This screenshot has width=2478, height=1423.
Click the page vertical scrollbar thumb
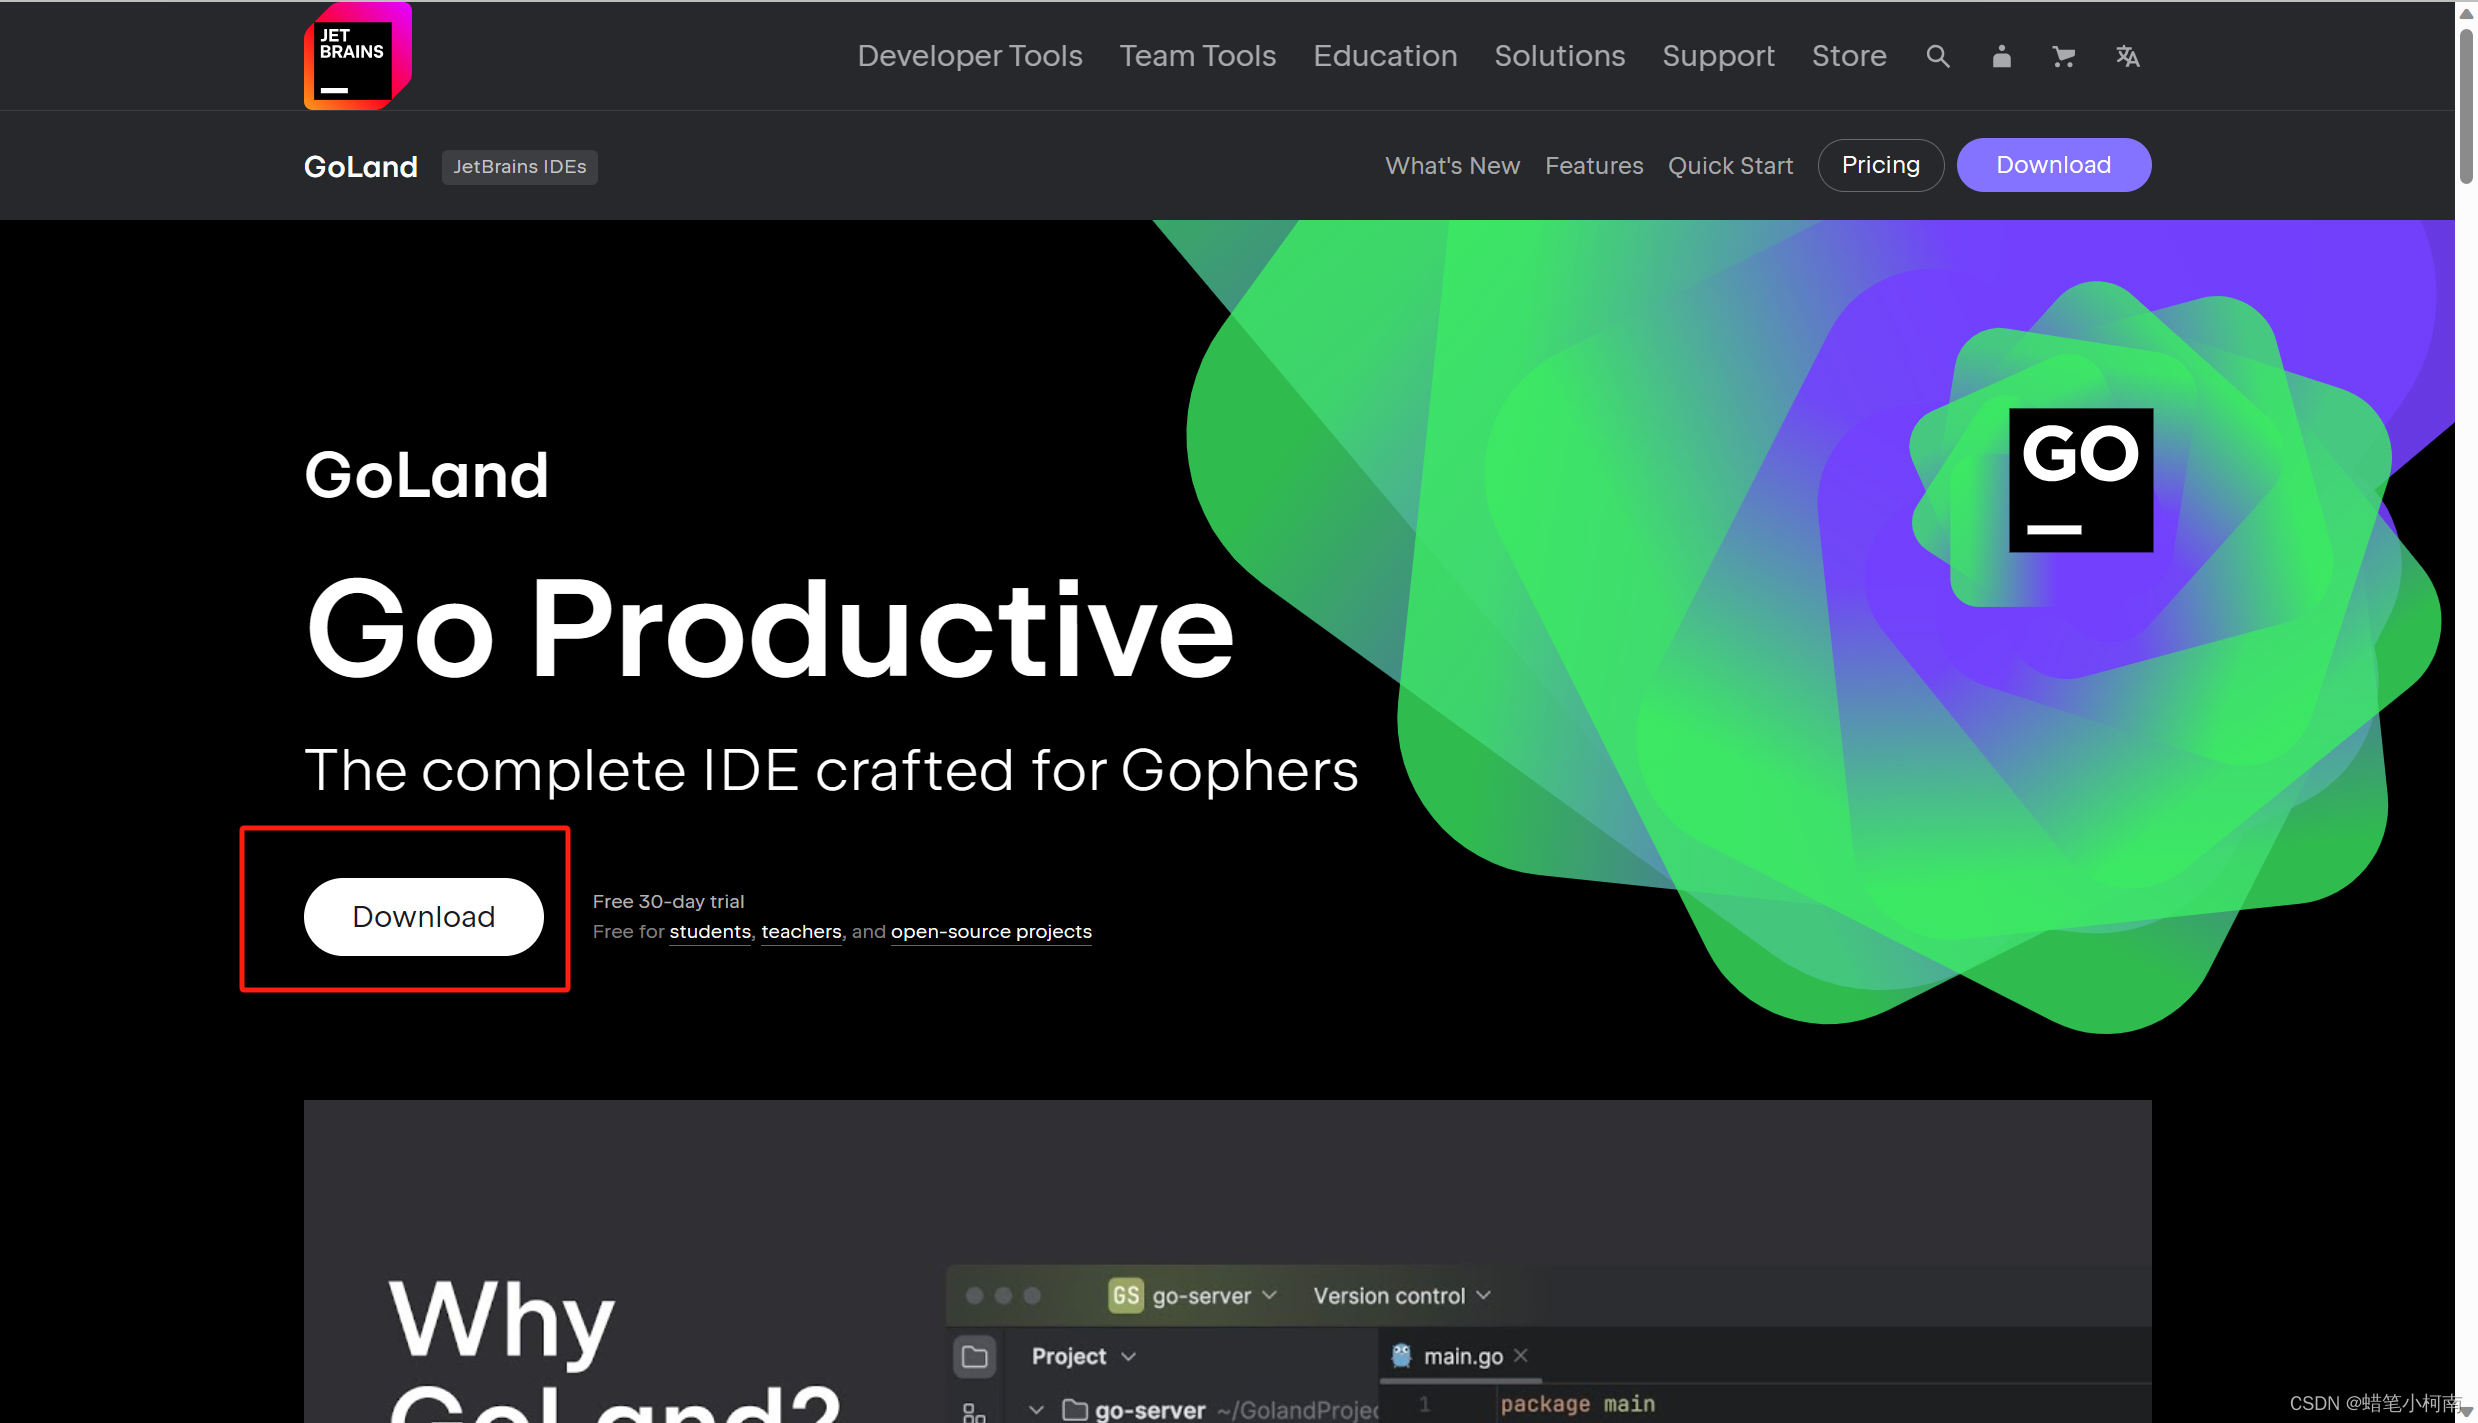coord(2466,105)
